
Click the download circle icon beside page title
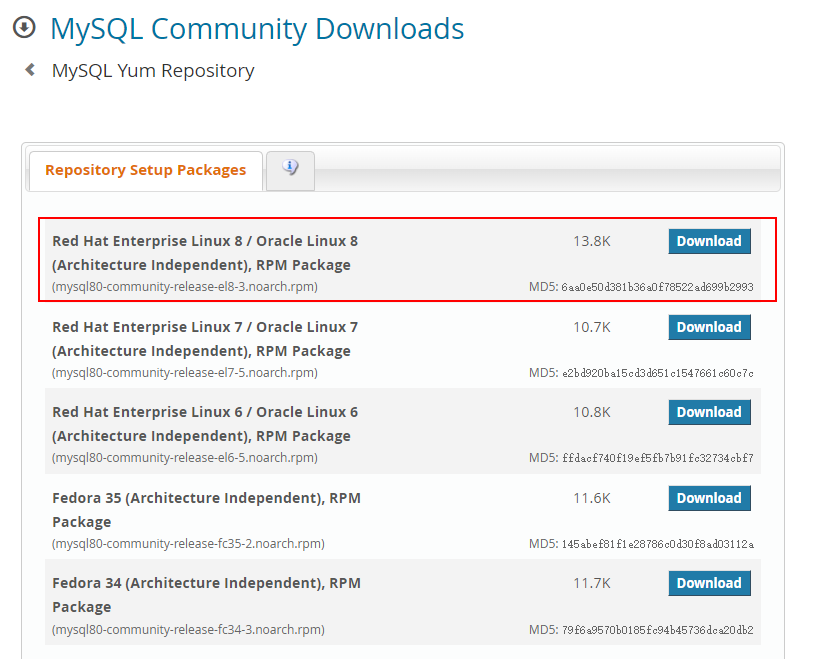point(24,28)
